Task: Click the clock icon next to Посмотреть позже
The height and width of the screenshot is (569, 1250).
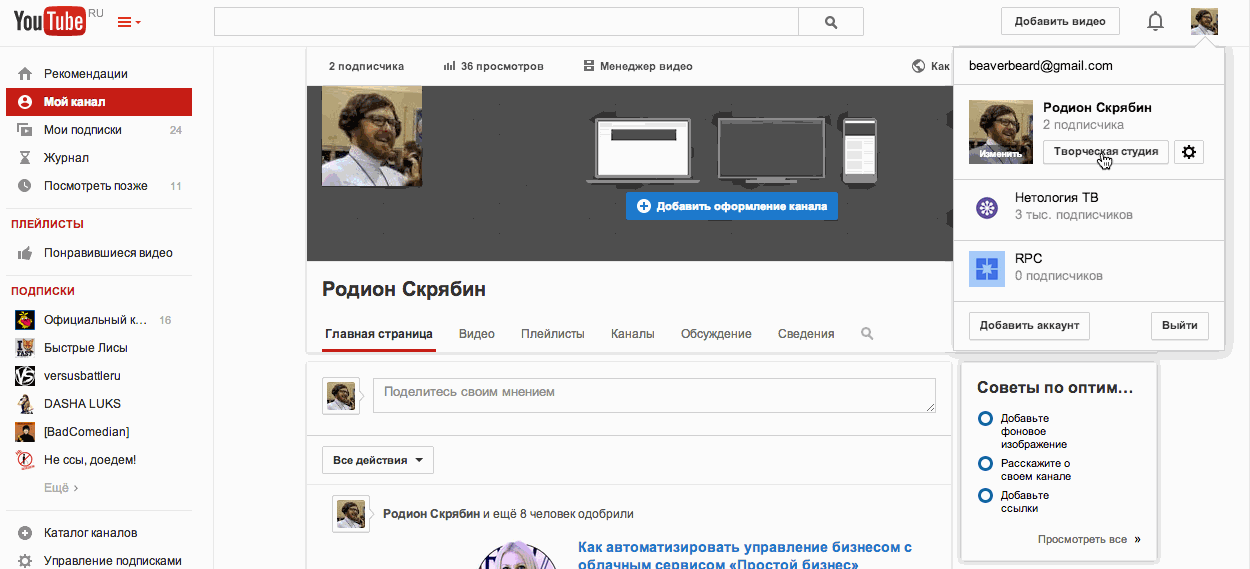Action: tap(25, 186)
